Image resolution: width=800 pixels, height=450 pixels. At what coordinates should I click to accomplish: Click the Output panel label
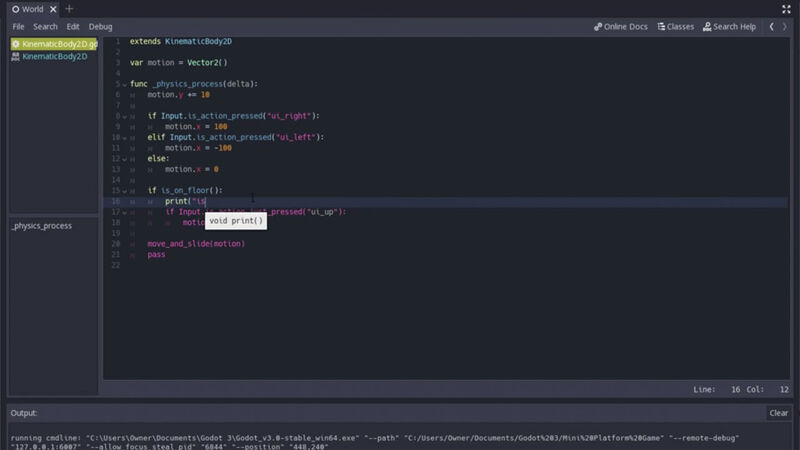[24, 413]
